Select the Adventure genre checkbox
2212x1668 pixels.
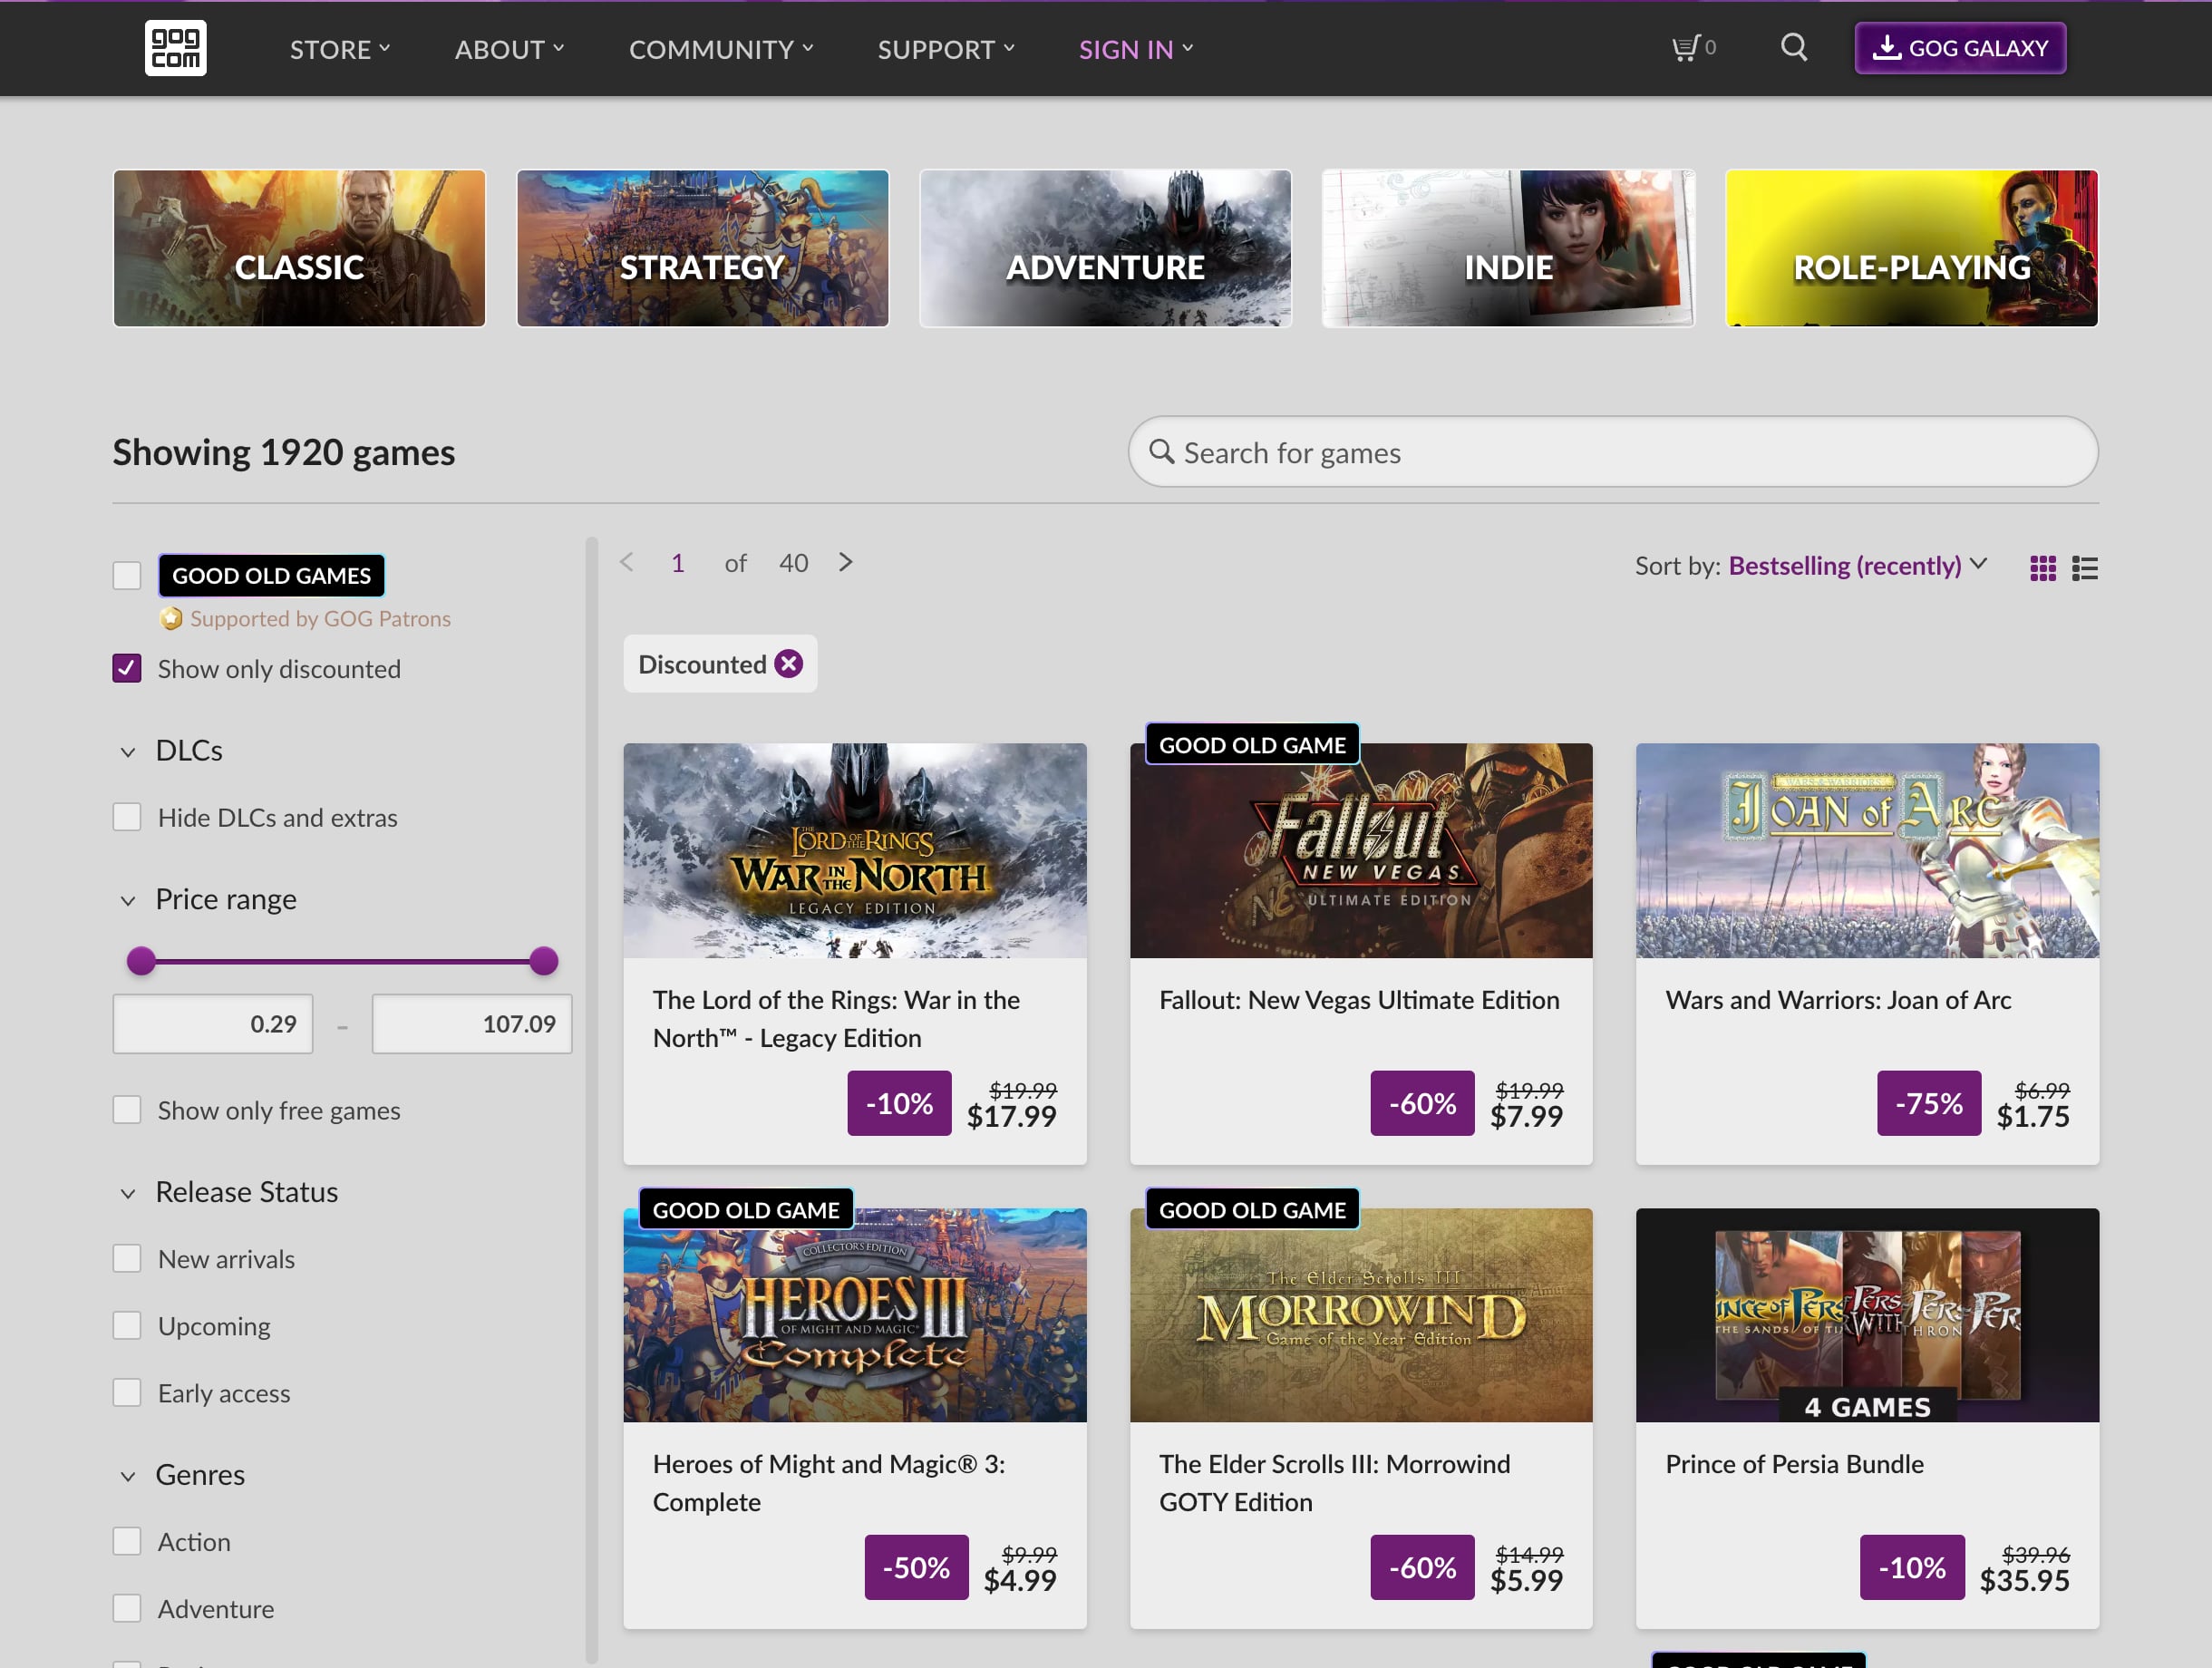point(127,1608)
